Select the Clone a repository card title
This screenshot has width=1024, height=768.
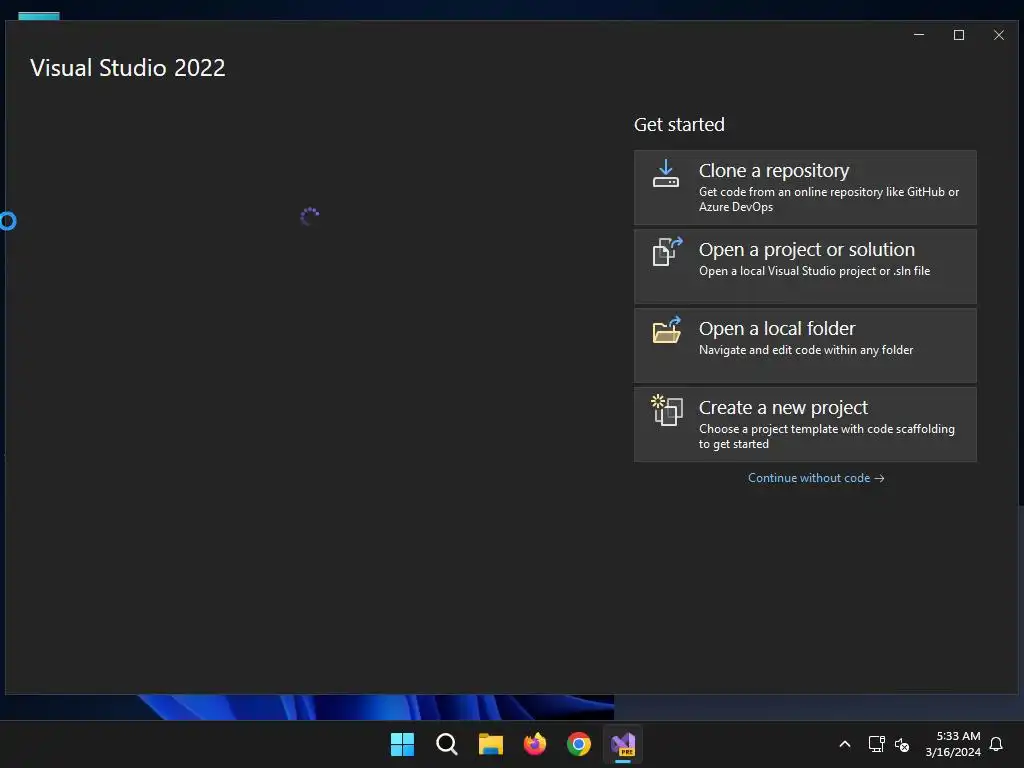(x=774, y=170)
